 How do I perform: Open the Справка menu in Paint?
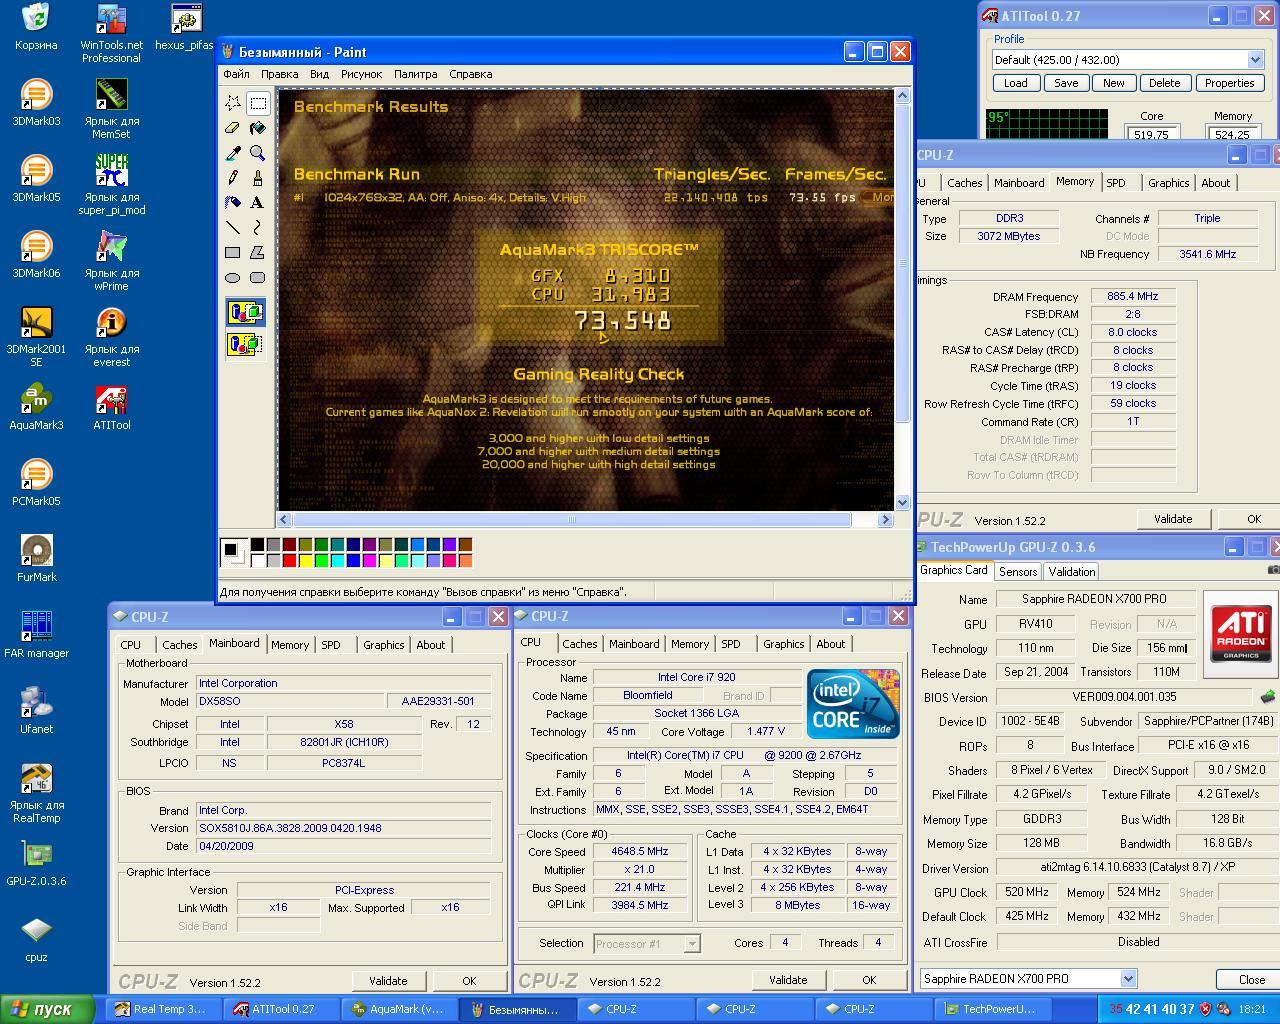tap(470, 74)
